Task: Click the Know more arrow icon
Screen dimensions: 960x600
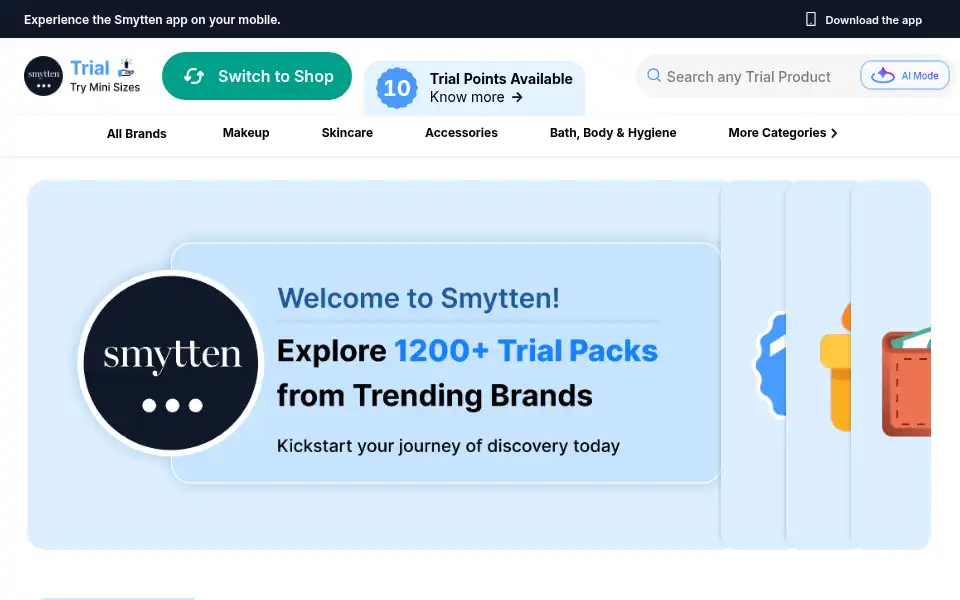Action: tap(517, 97)
